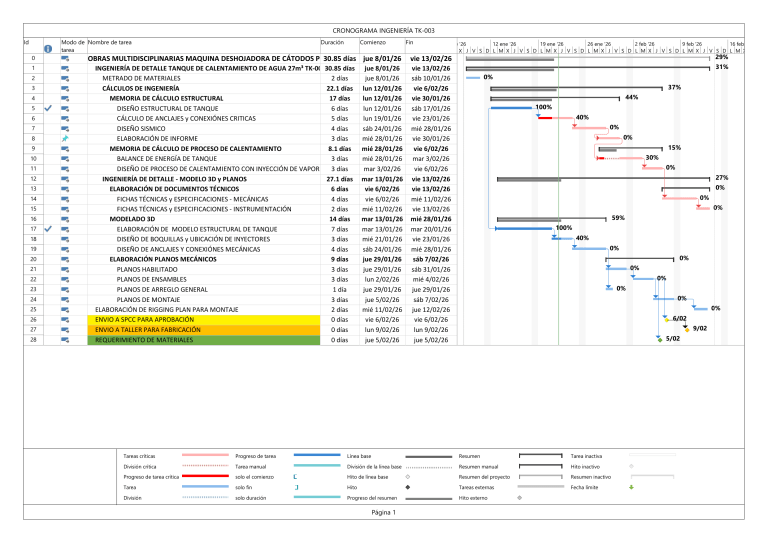
Task: Click the Duración column header
Action: [332, 43]
